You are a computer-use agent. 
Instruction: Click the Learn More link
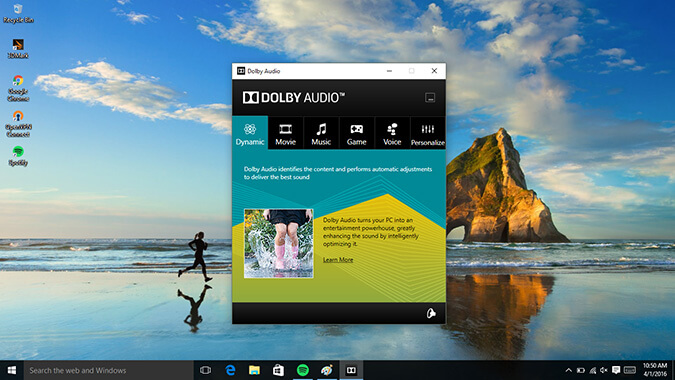pyautogui.click(x=338, y=260)
